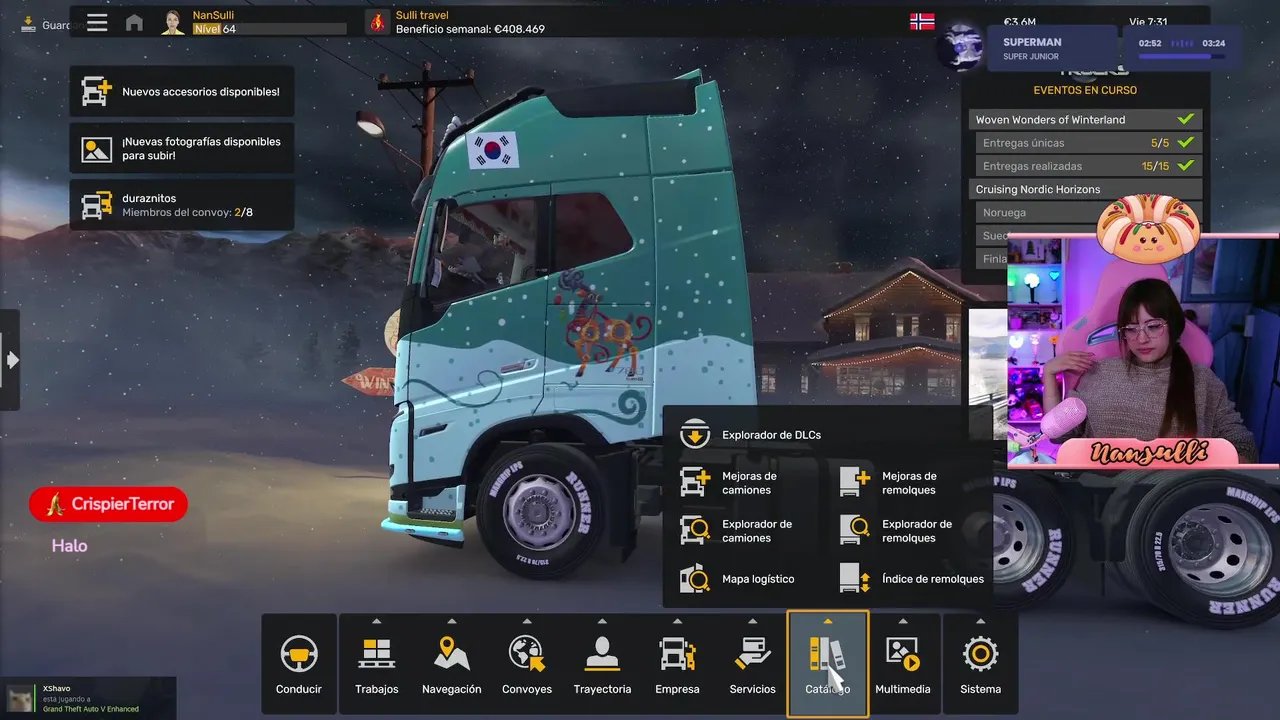Open the Sistema settings gear
The image size is (1280, 720).
[980, 664]
